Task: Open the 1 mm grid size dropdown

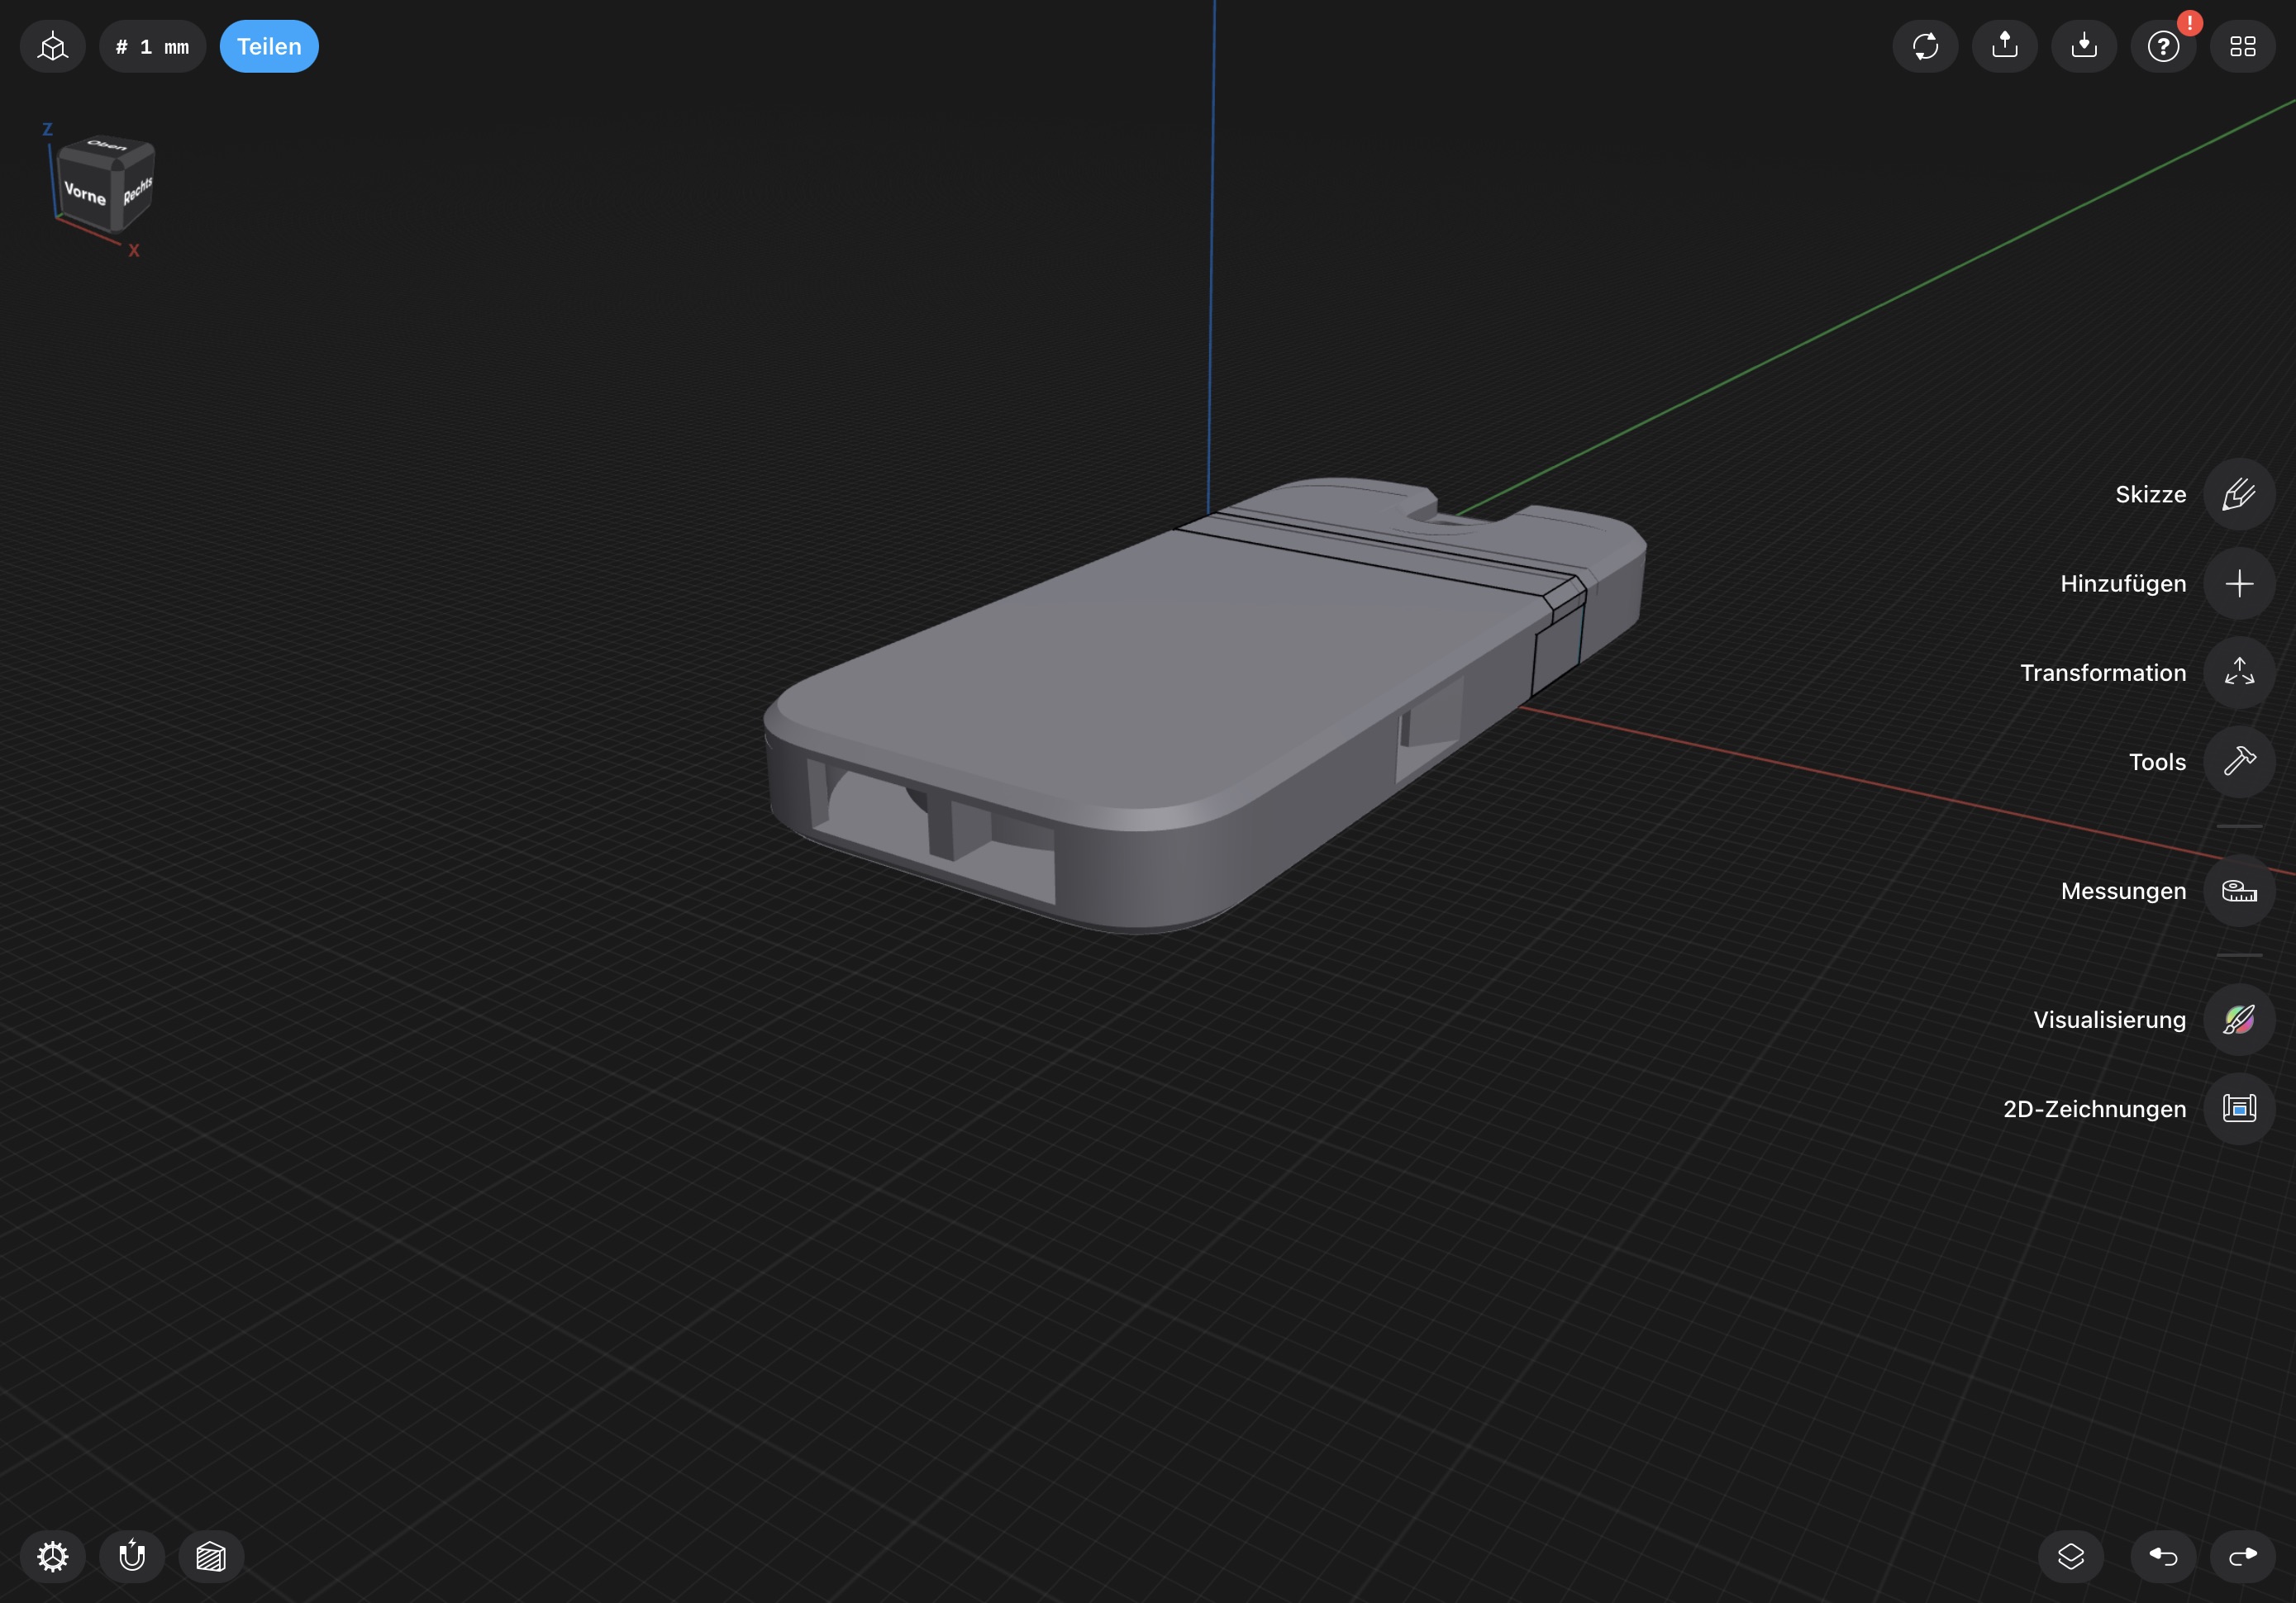Action: tap(152, 47)
